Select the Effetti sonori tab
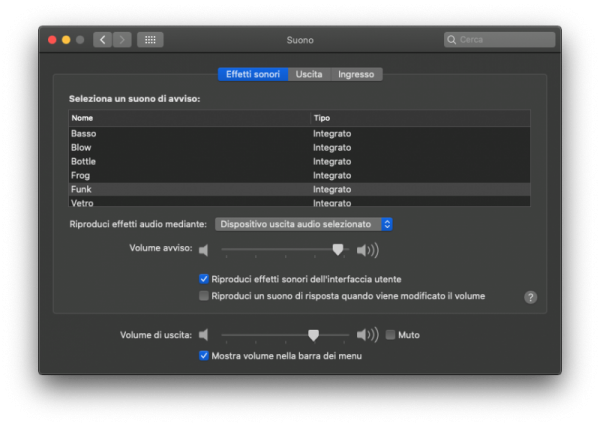The width and height of the screenshot is (600, 426). pos(253,74)
